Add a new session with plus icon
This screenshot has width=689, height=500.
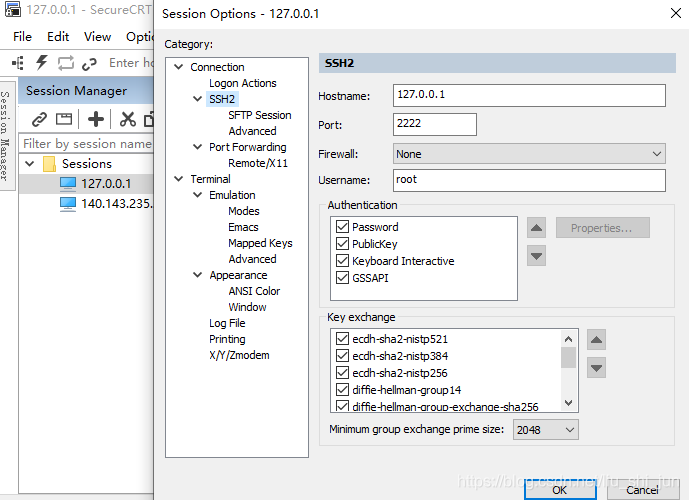coord(96,119)
